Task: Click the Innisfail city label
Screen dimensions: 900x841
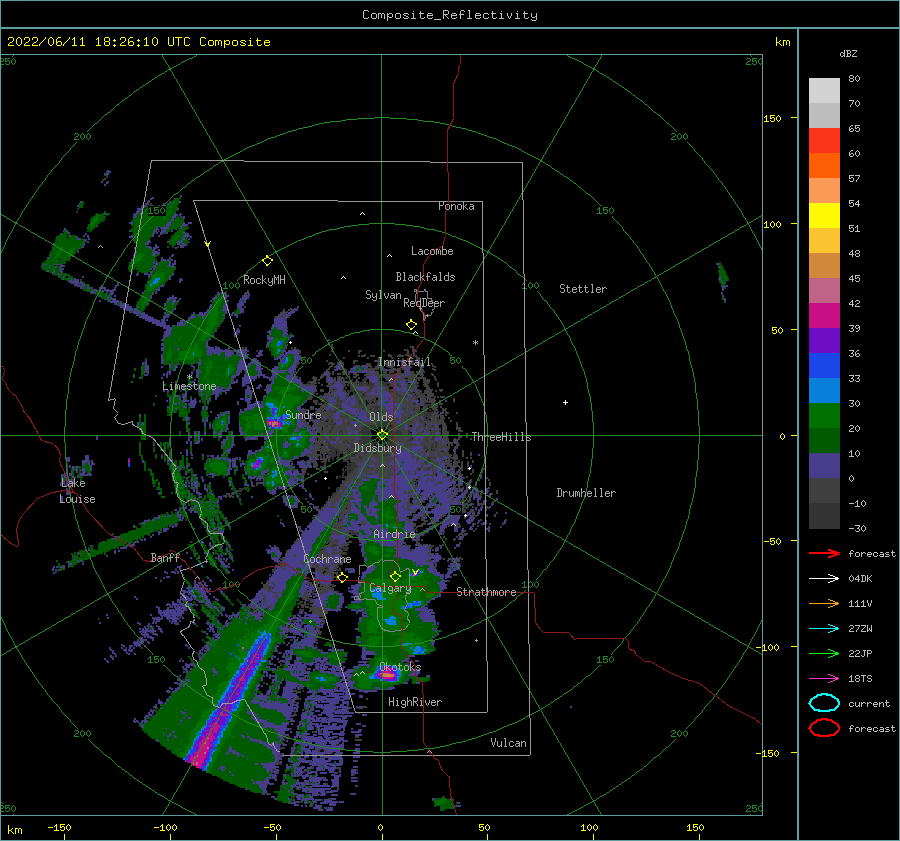Action: point(404,362)
